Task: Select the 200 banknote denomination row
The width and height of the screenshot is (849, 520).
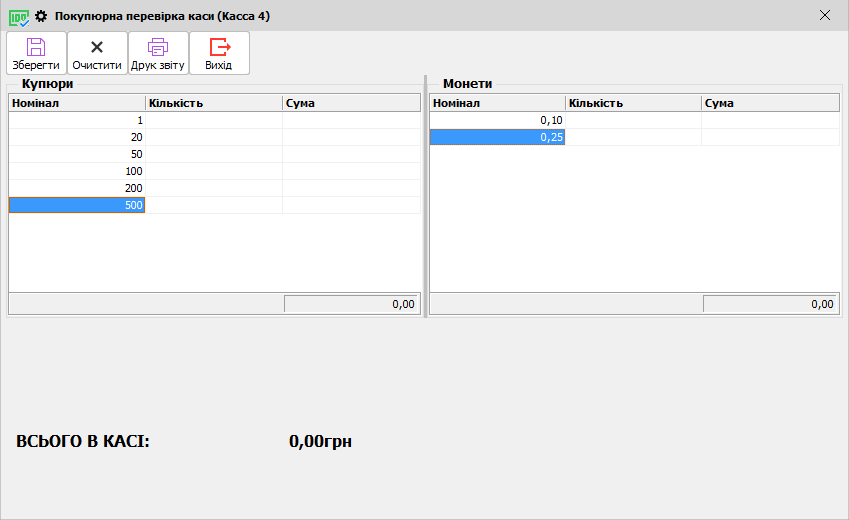Action: point(77,188)
